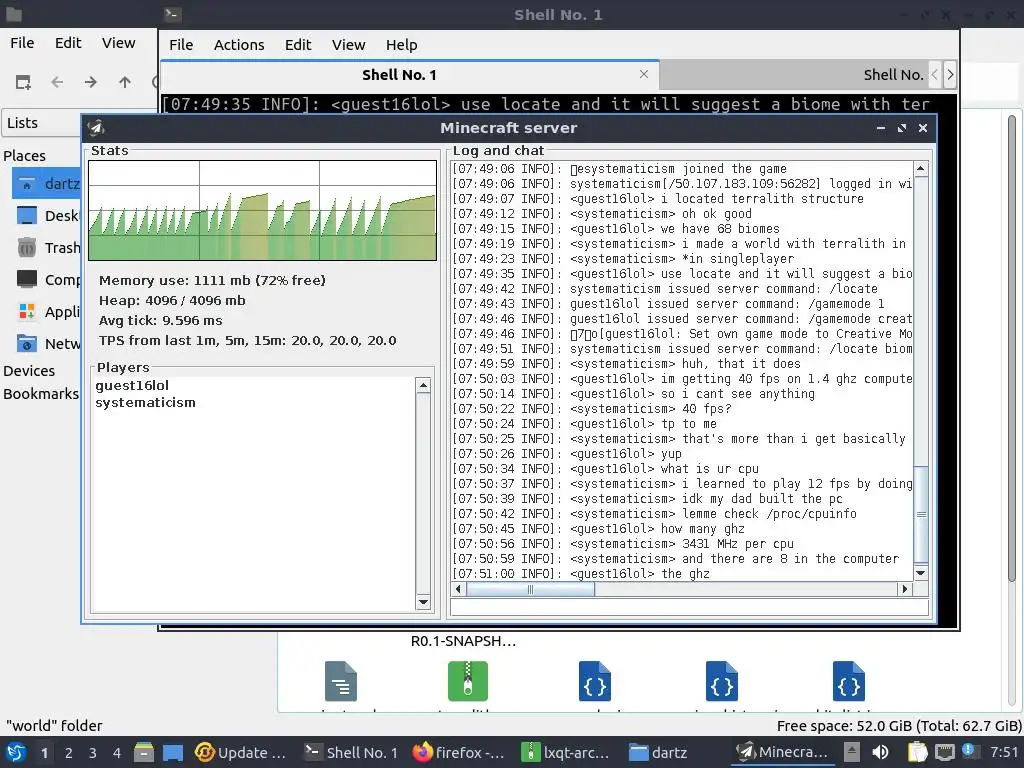Open File menu in the file manager

[x=22, y=43]
